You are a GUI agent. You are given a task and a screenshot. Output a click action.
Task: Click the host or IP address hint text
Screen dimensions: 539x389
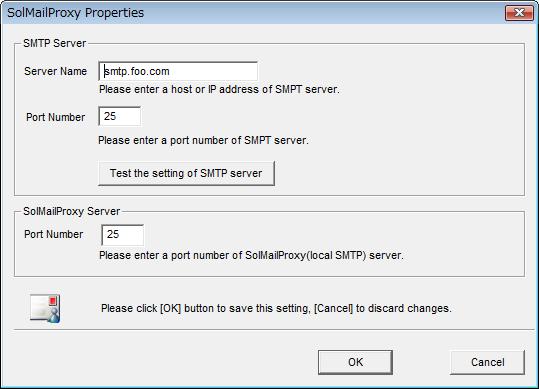pyautogui.click(x=219, y=89)
